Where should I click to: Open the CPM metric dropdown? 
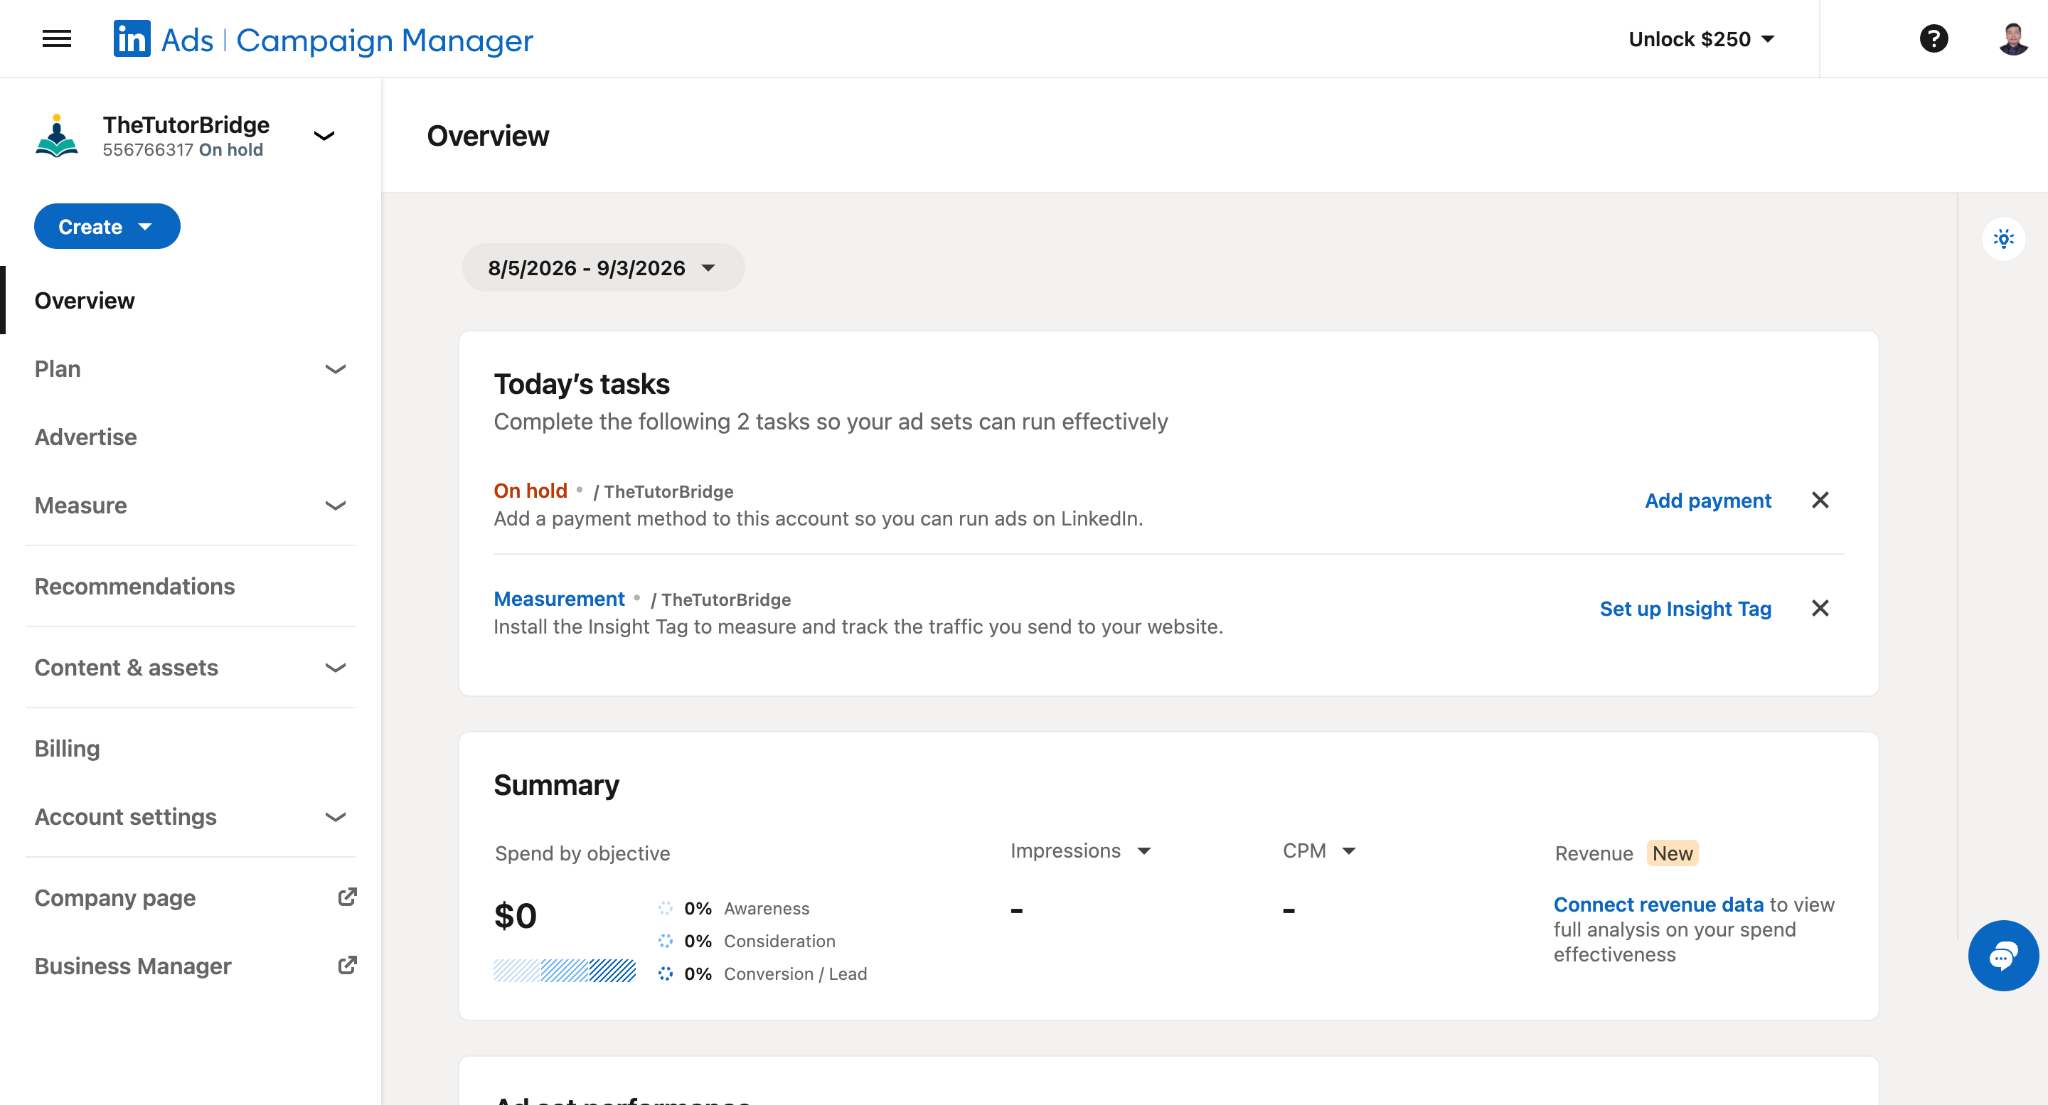1319,851
